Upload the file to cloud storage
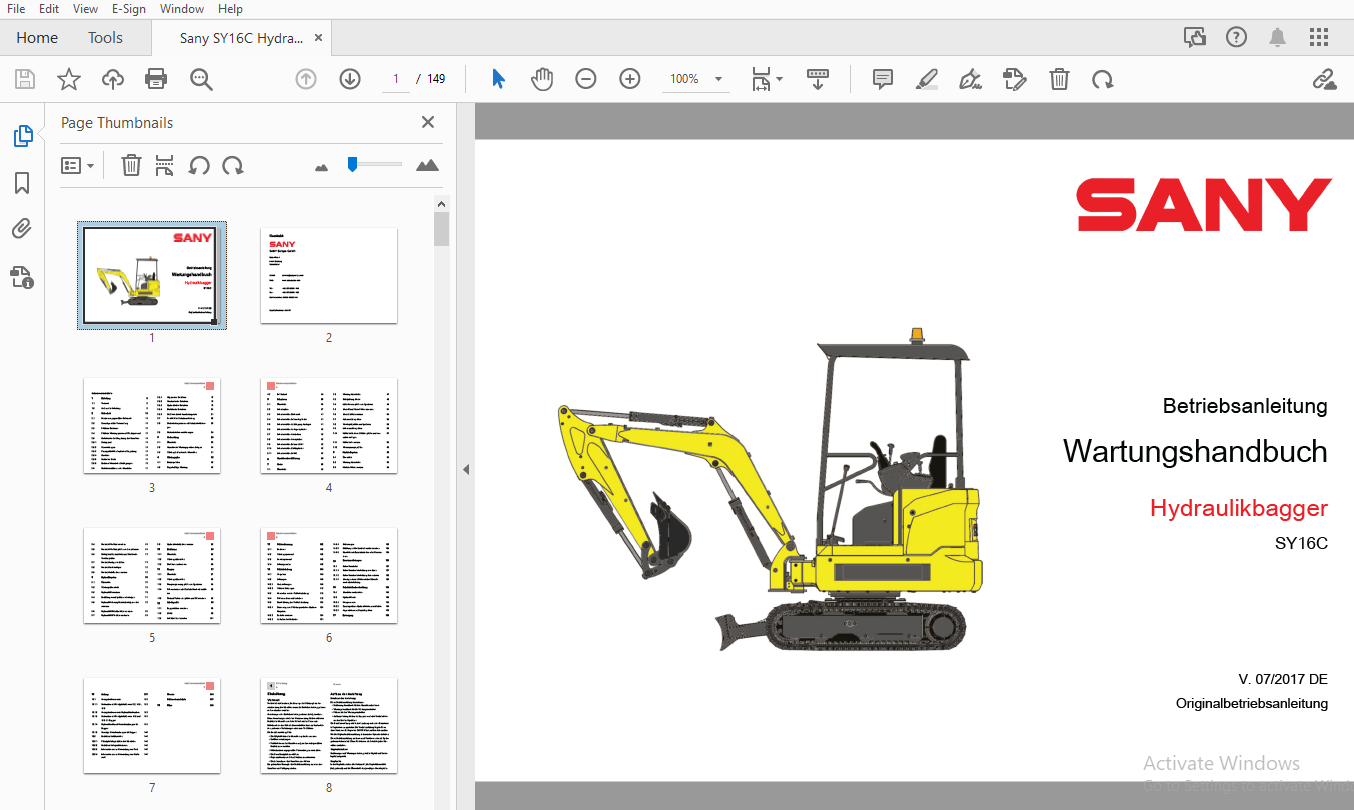The image size is (1354, 810). click(113, 79)
